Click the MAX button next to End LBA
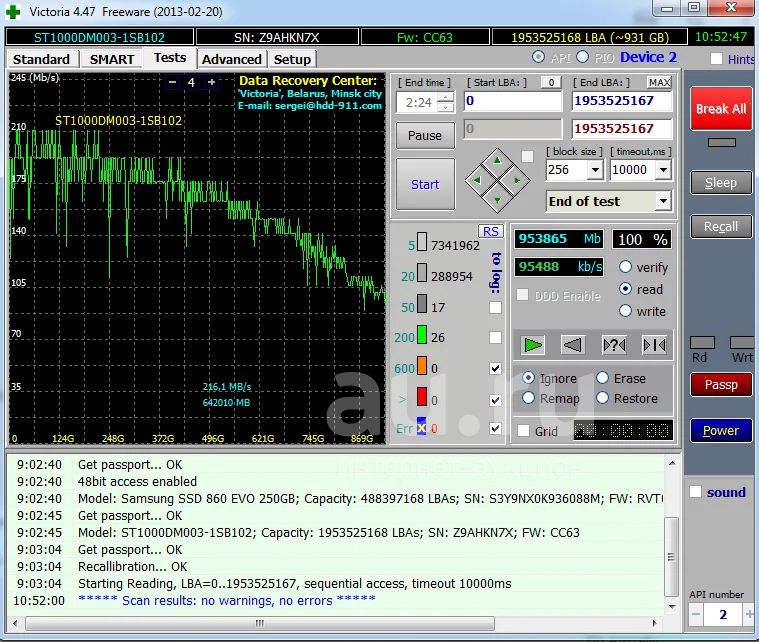 tap(659, 82)
